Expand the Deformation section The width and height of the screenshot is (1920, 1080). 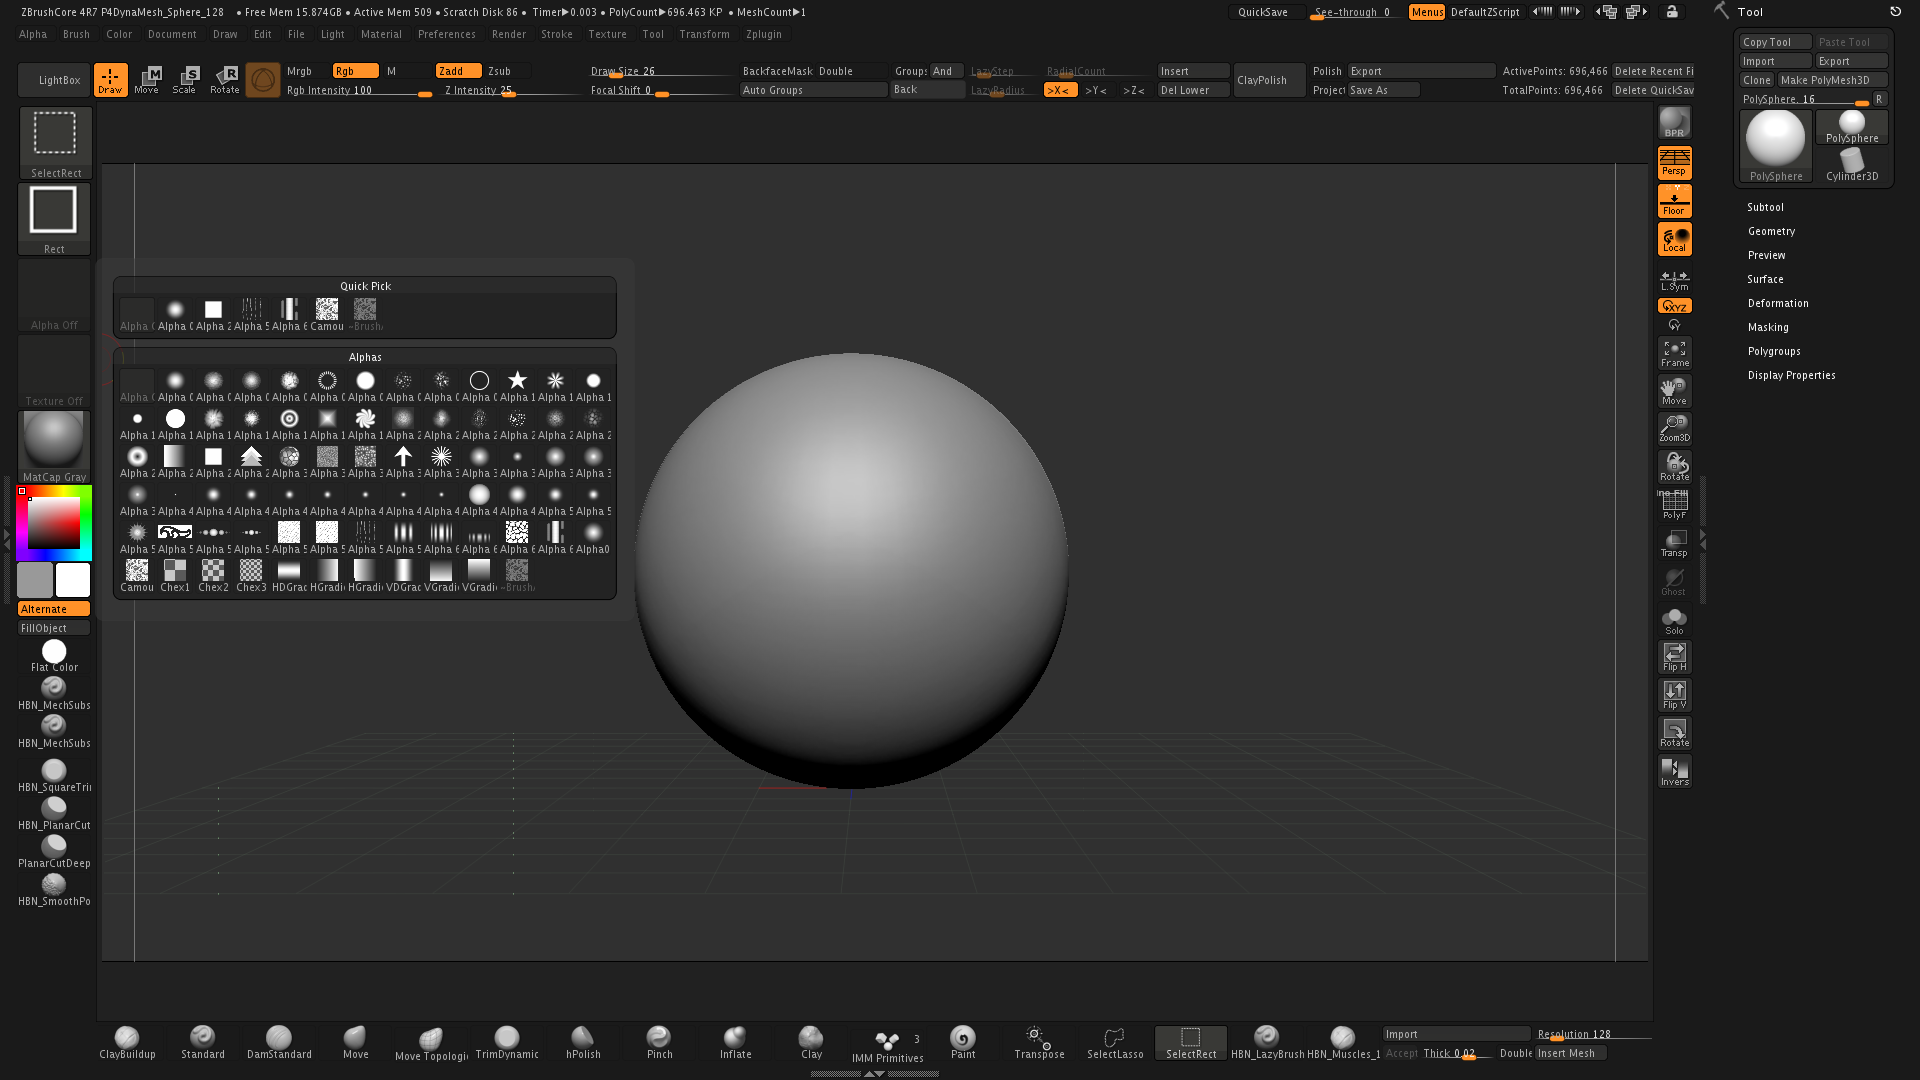pyautogui.click(x=1778, y=303)
